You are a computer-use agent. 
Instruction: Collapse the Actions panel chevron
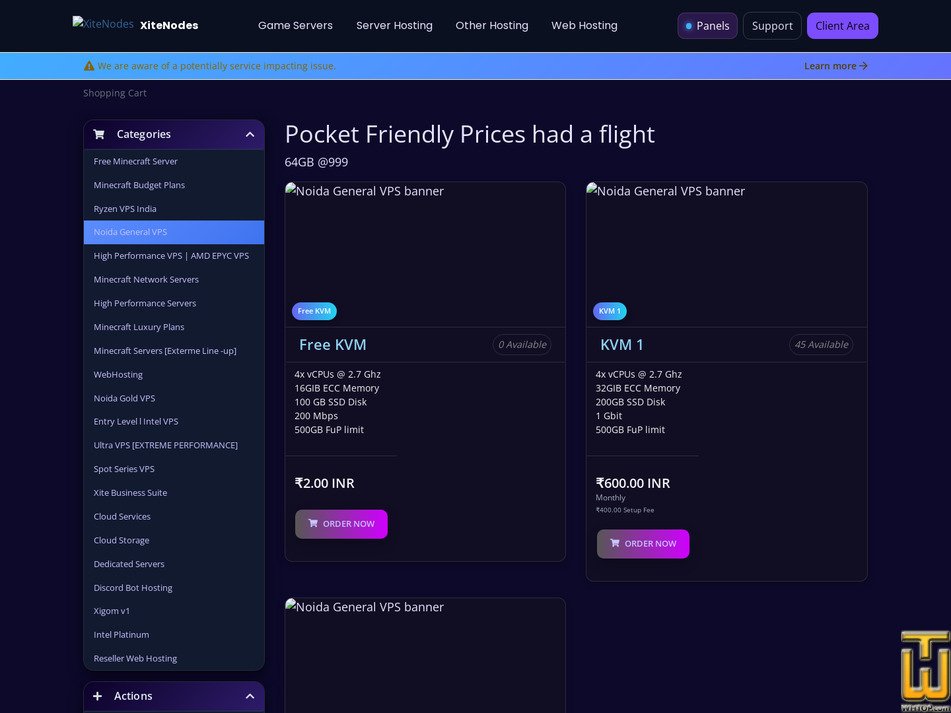[x=250, y=696]
